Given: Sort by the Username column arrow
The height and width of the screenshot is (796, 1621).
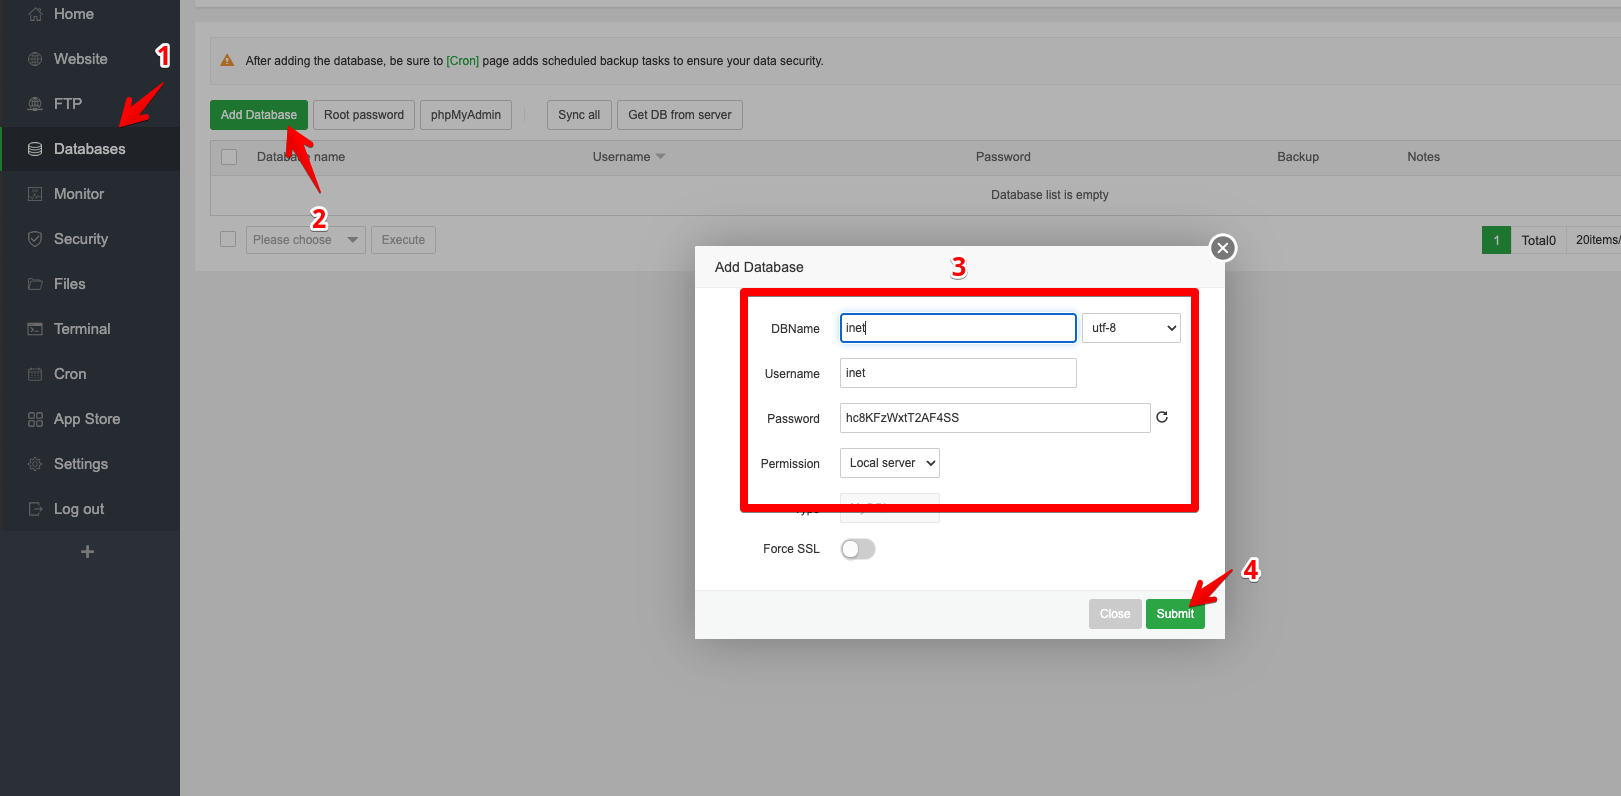Looking at the screenshot, I should (660, 157).
